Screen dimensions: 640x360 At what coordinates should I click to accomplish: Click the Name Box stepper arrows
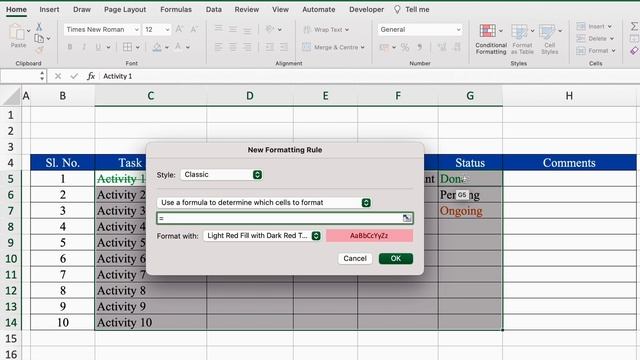[x=42, y=76]
